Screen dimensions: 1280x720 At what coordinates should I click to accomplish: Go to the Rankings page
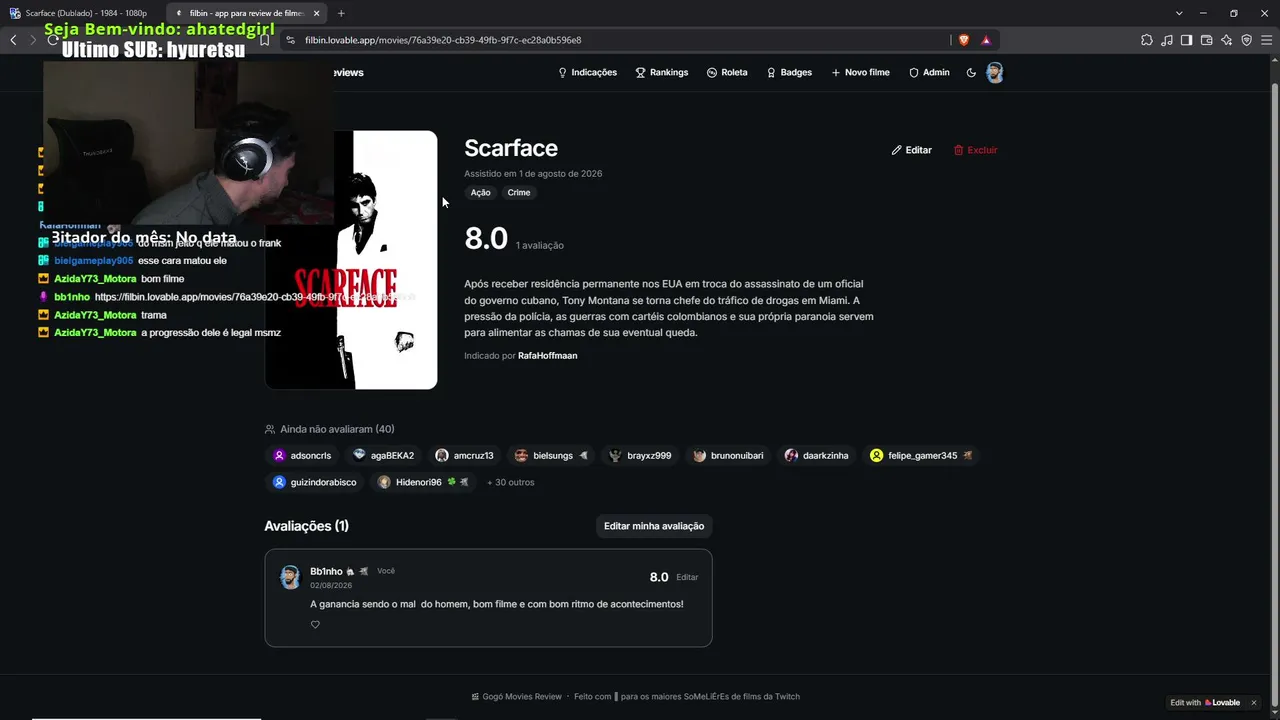click(662, 72)
